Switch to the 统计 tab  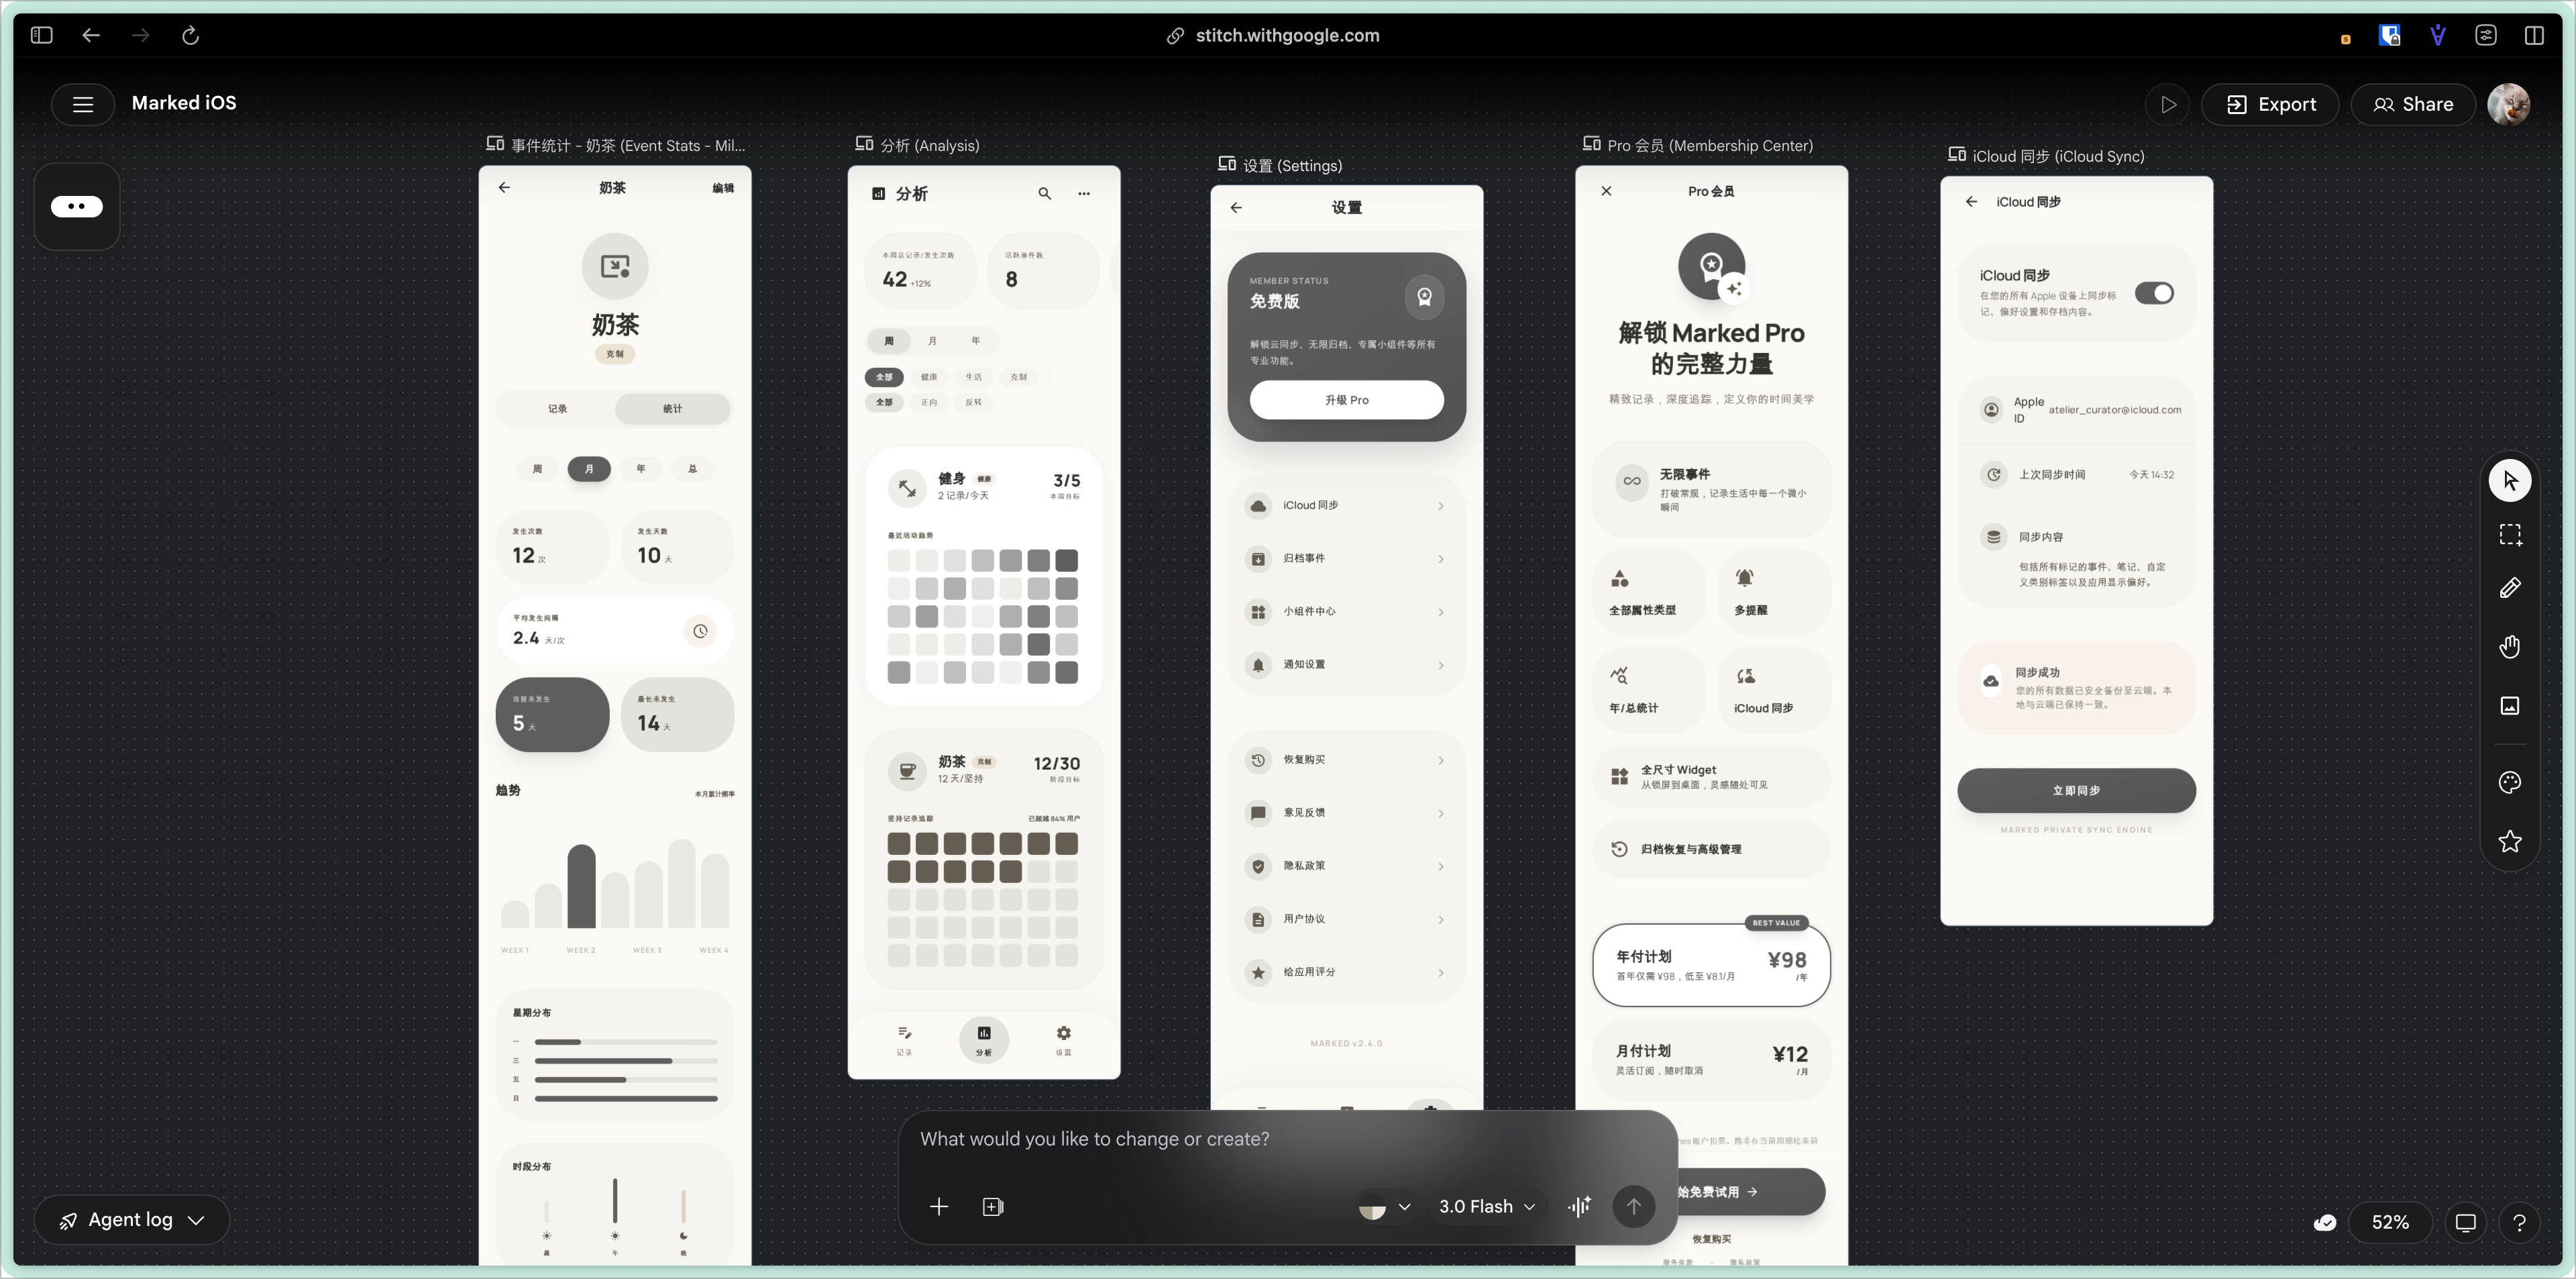point(672,408)
